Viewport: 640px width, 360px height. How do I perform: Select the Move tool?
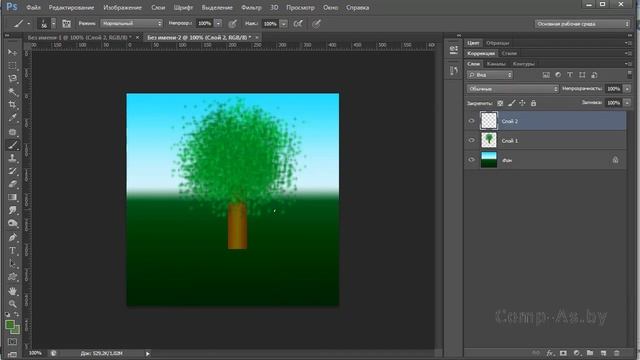[x=12, y=53]
